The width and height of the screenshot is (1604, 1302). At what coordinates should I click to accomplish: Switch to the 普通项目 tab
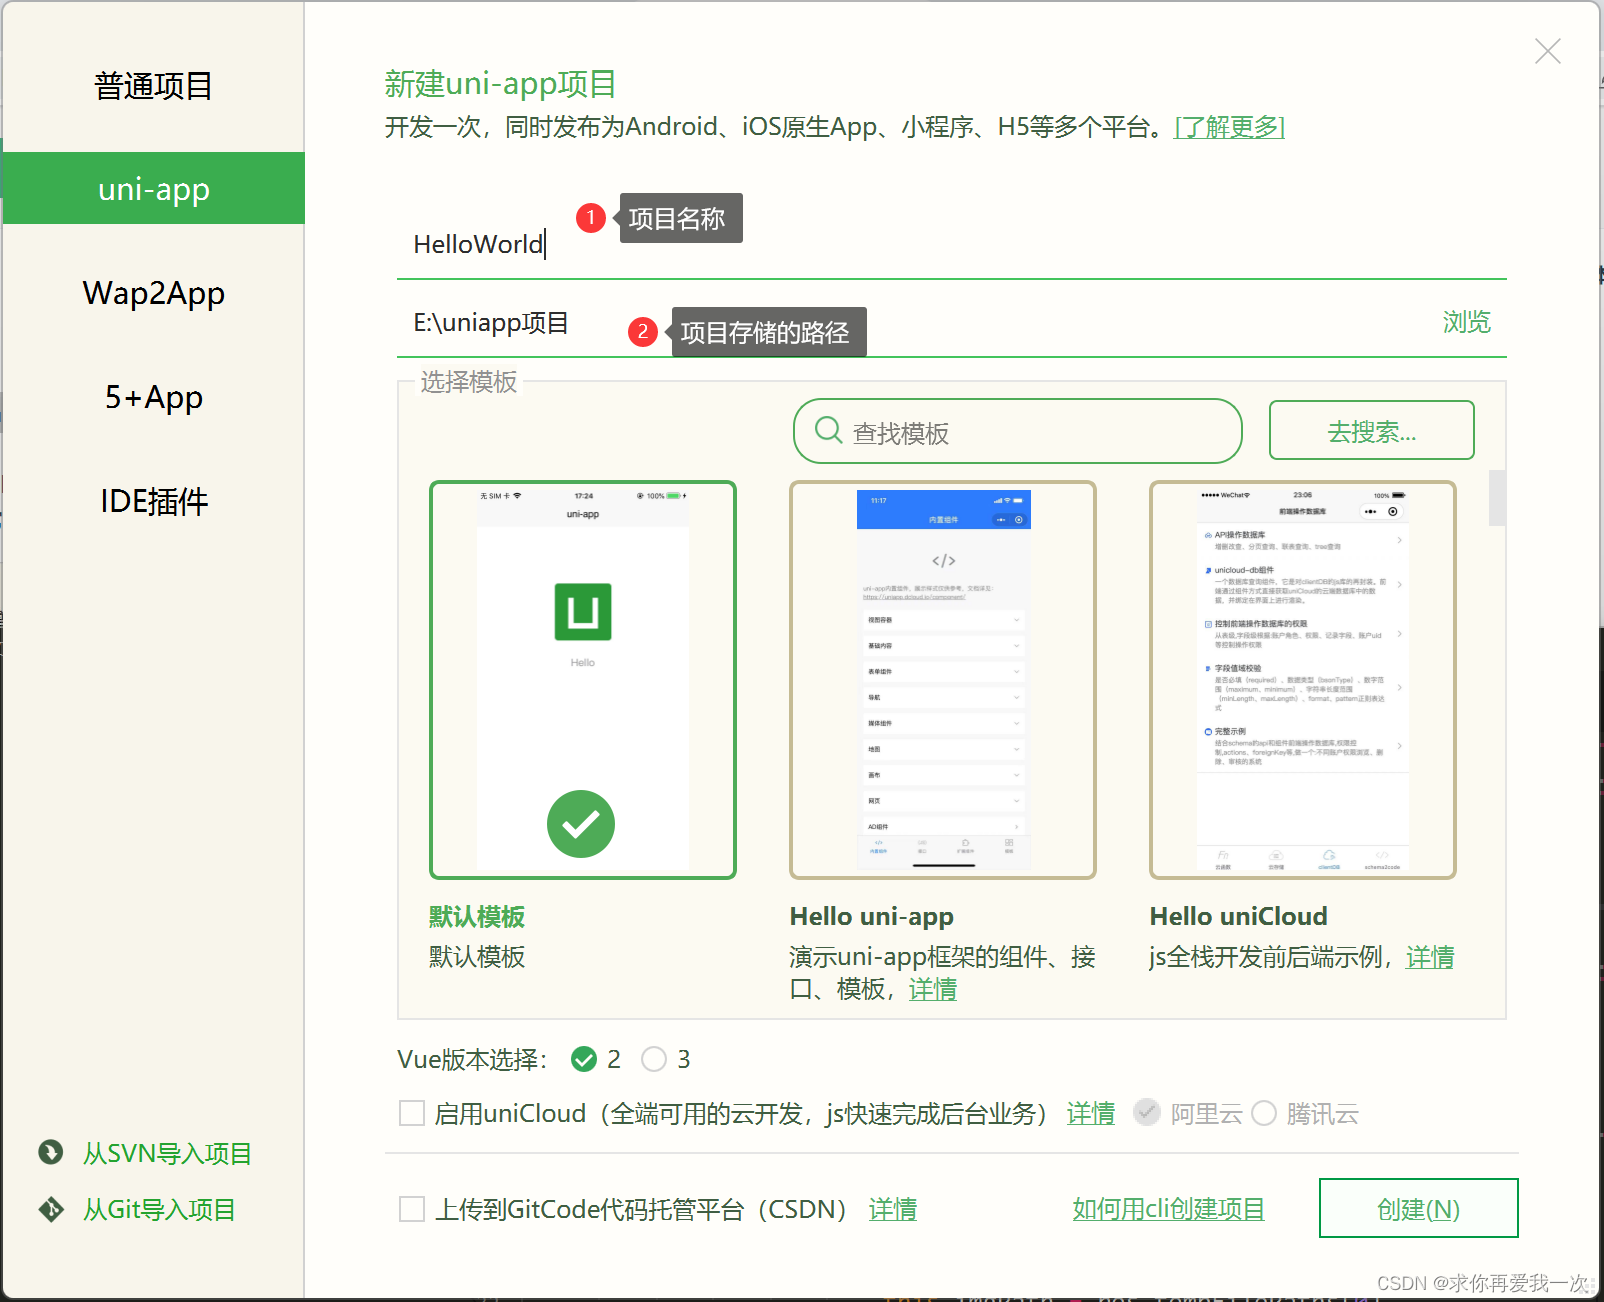pos(152,86)
